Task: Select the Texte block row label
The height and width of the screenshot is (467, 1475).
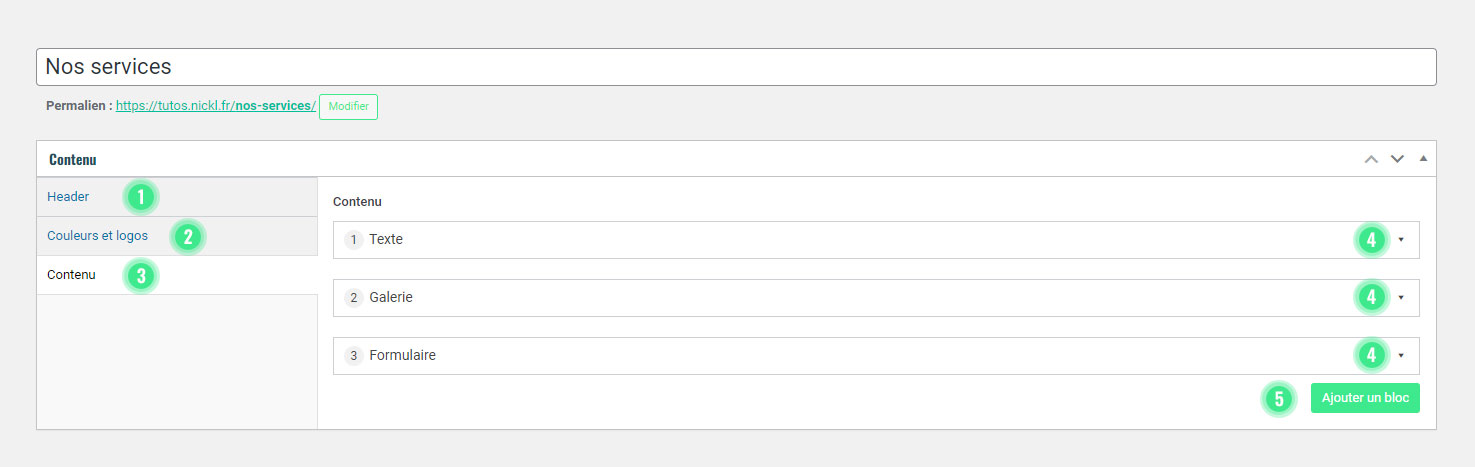Action: [x=386, y=240]
